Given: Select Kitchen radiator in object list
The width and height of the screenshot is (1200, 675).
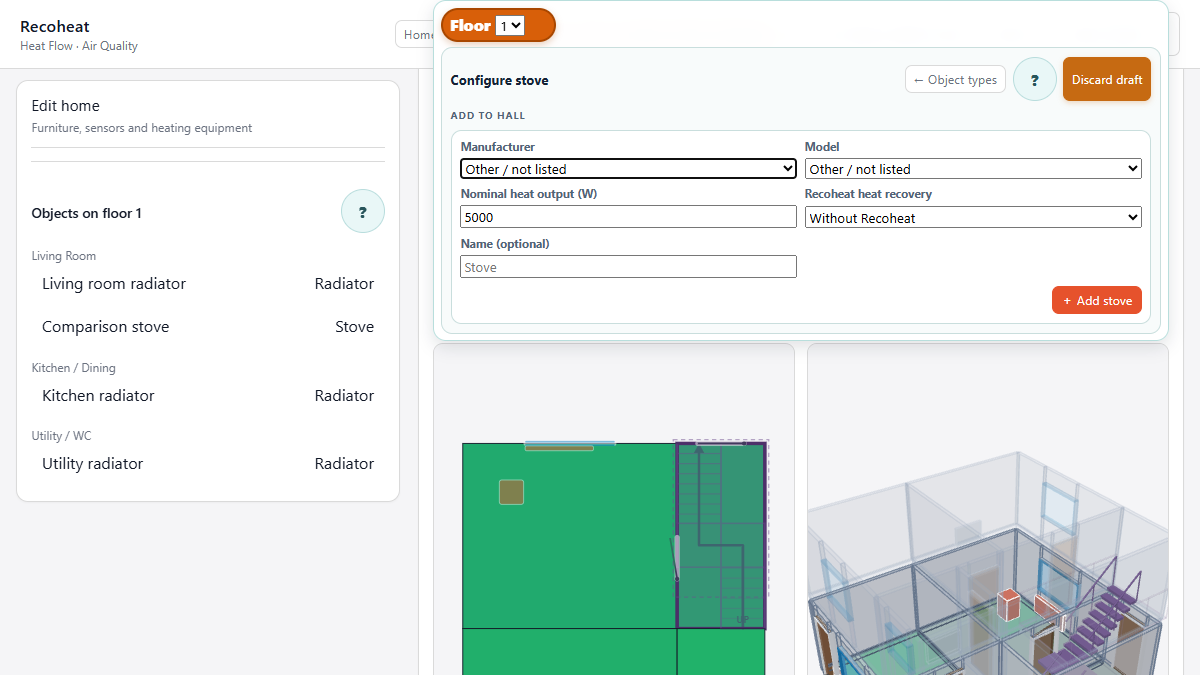Looking at the screenshot, I should coord(208,396).
